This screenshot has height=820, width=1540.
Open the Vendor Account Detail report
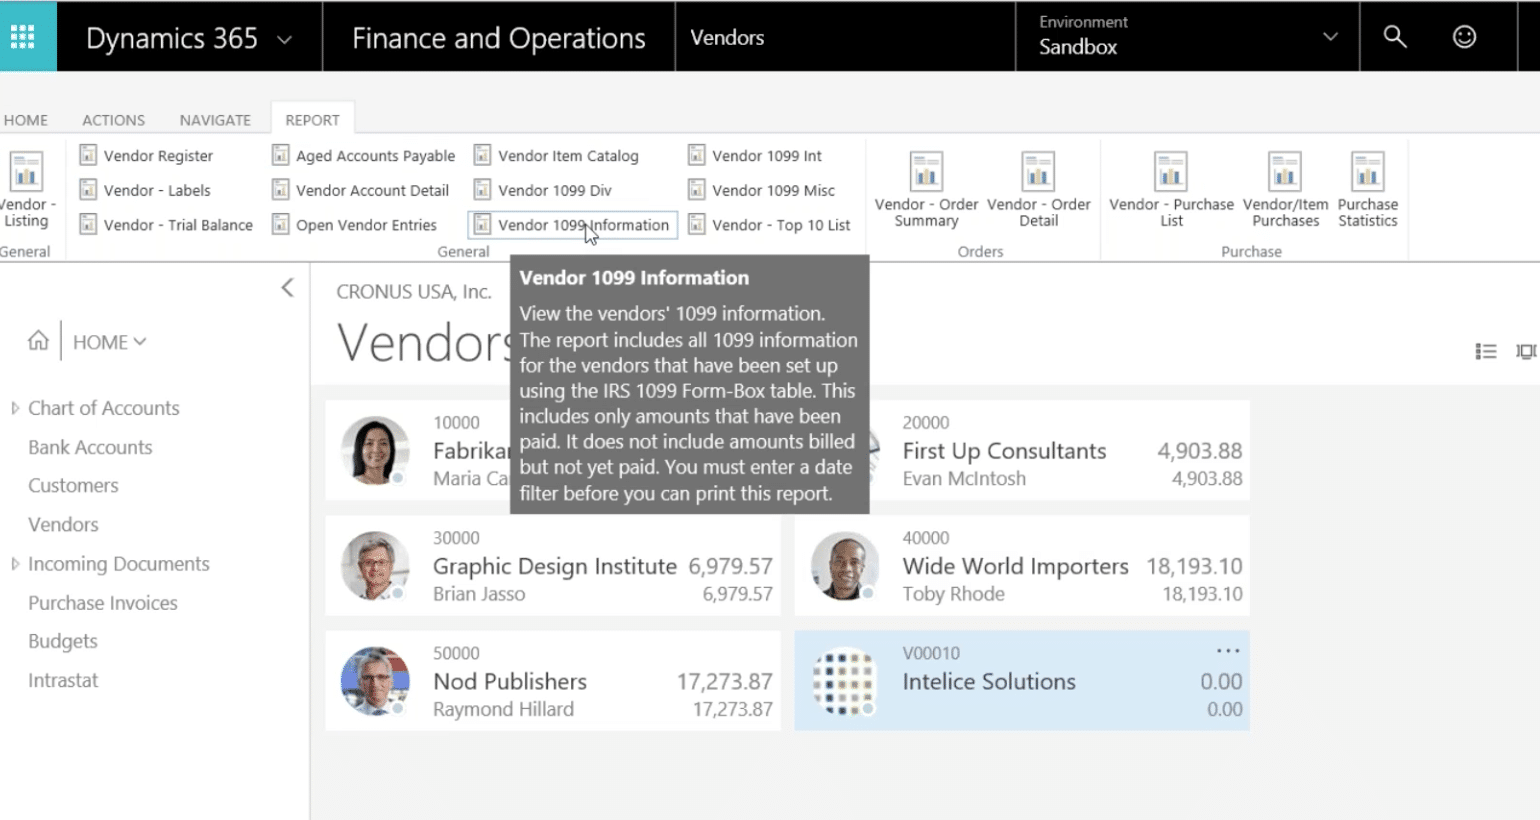(361, 190)
